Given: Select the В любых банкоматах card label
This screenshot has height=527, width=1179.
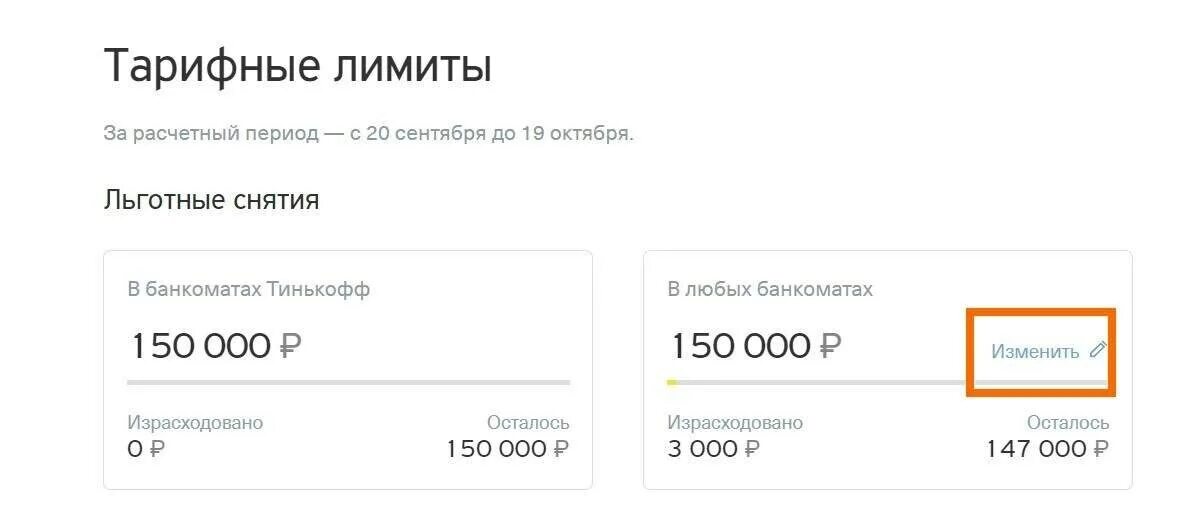Looking at the screenshot, I should coord(770,289).
